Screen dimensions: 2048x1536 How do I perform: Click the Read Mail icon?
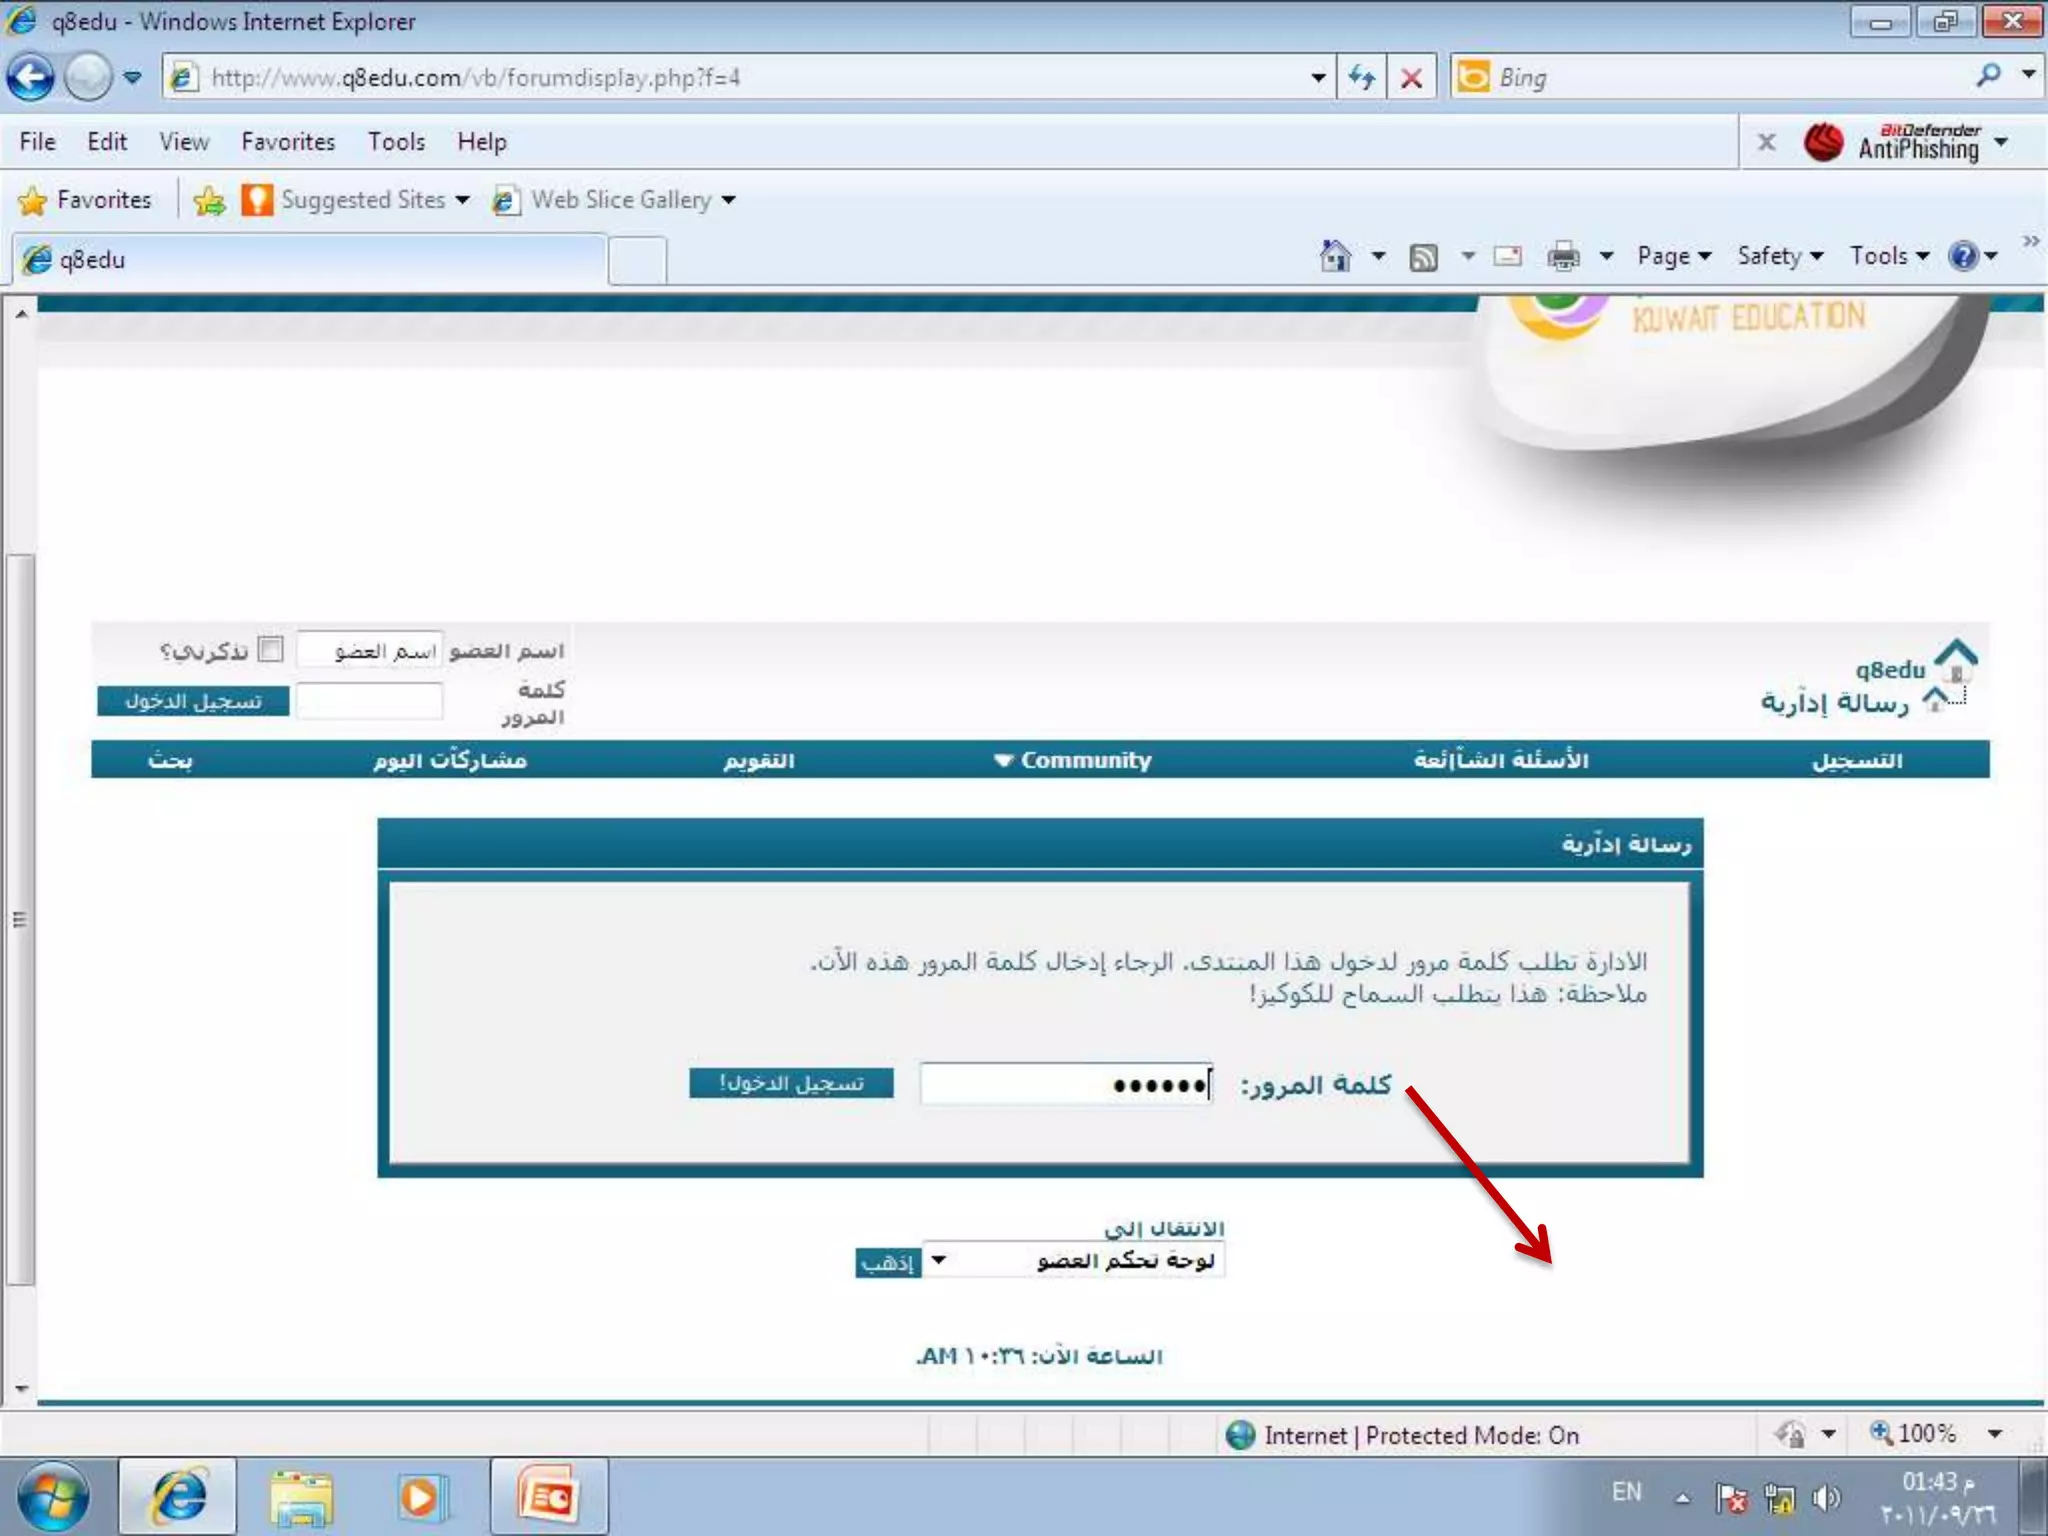[1507, 257]
